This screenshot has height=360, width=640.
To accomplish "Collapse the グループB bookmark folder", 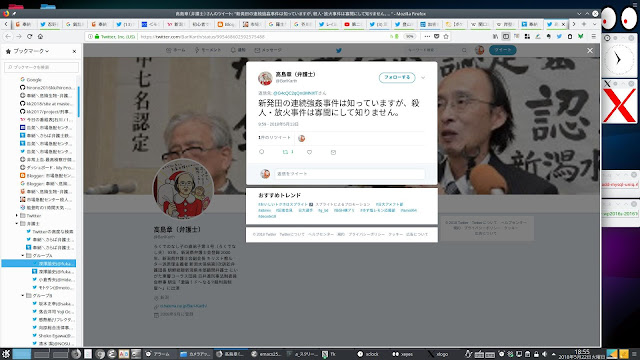I will click(x=23, y=296).
